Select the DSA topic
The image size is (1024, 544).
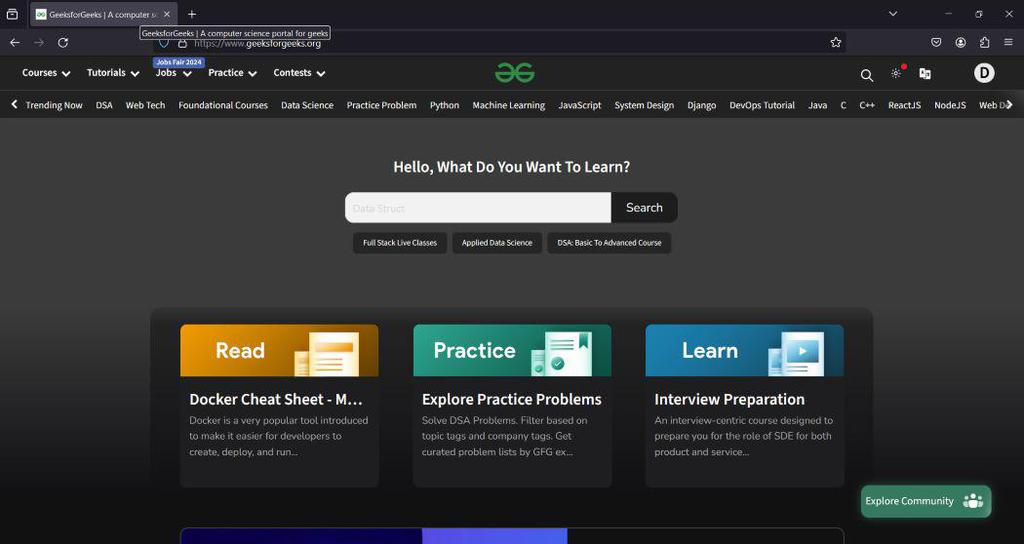pyautogui.click(x=104, y=105)
